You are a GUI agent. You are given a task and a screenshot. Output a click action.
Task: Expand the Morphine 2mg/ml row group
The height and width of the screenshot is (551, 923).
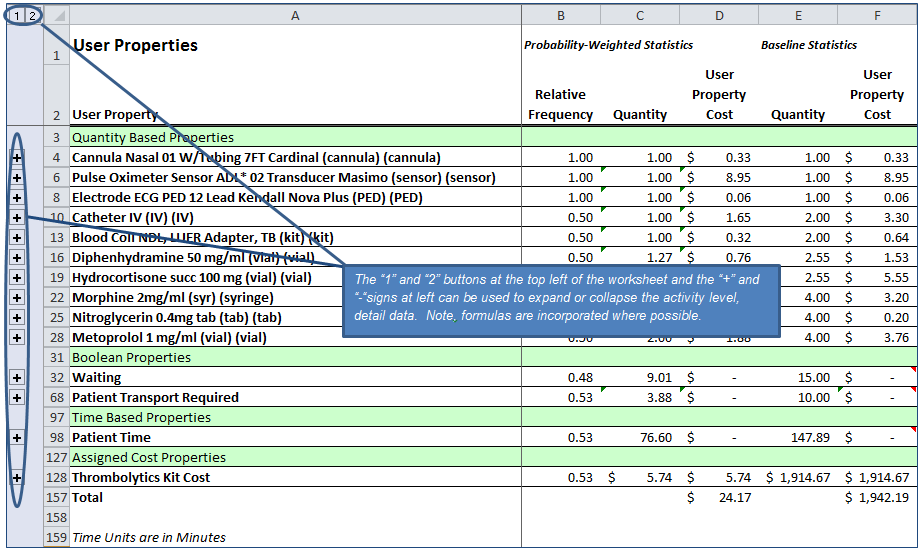click(17, 298)
